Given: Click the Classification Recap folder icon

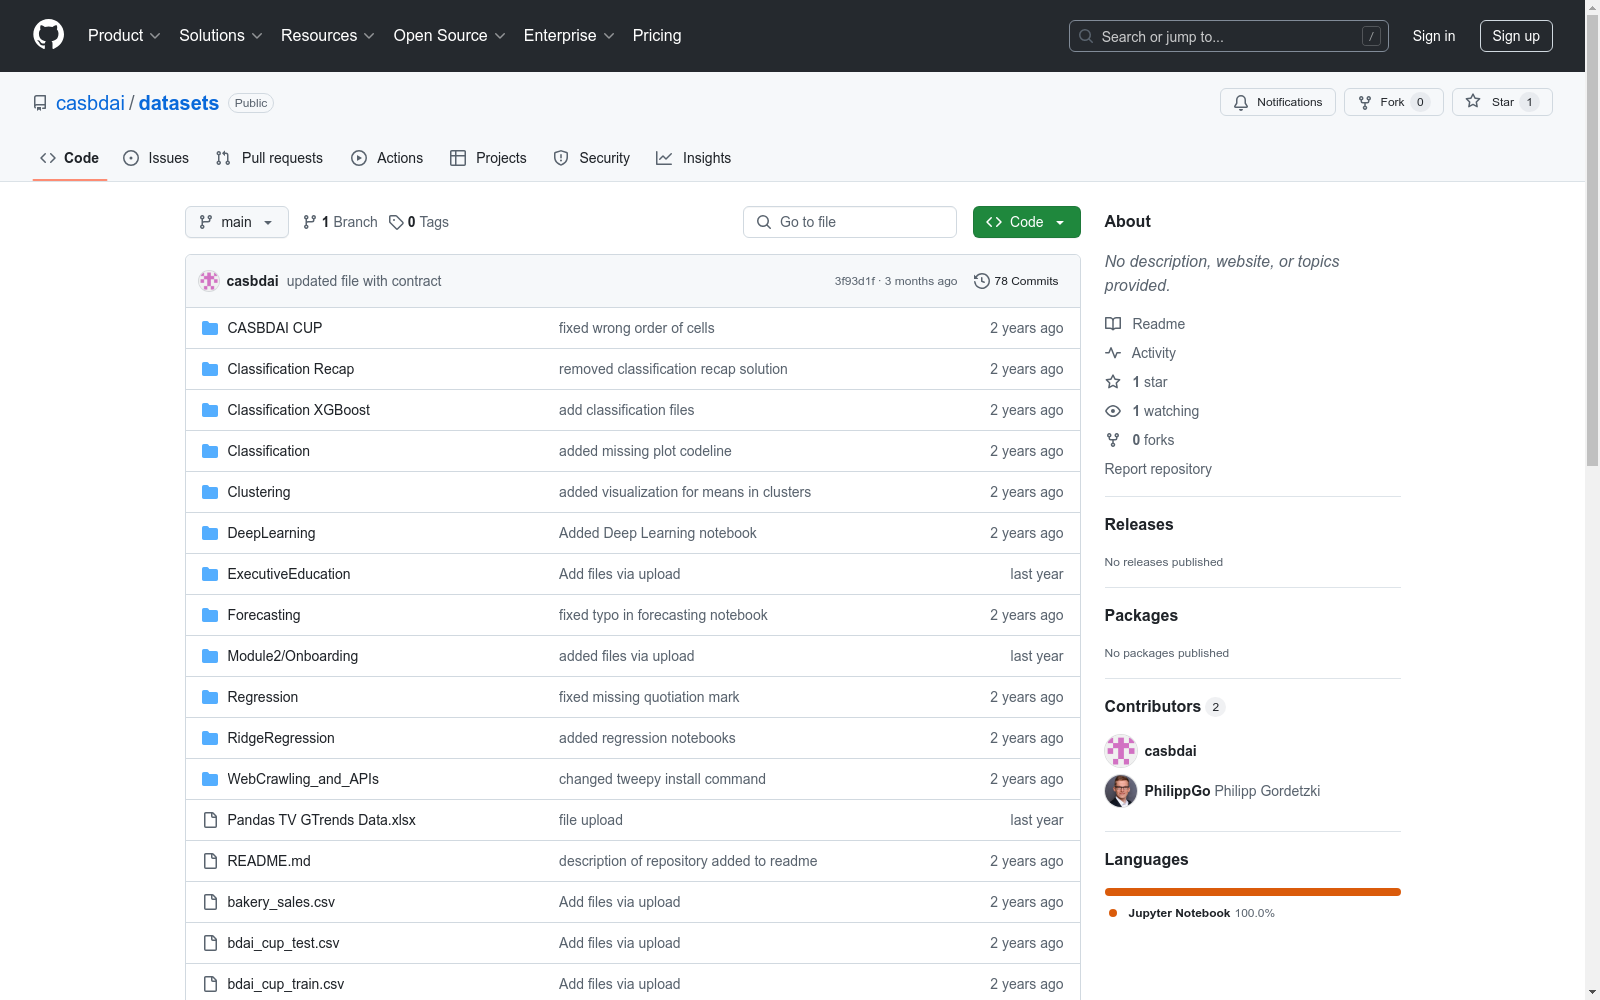Looking at the screenshot, I should point(210,369).
